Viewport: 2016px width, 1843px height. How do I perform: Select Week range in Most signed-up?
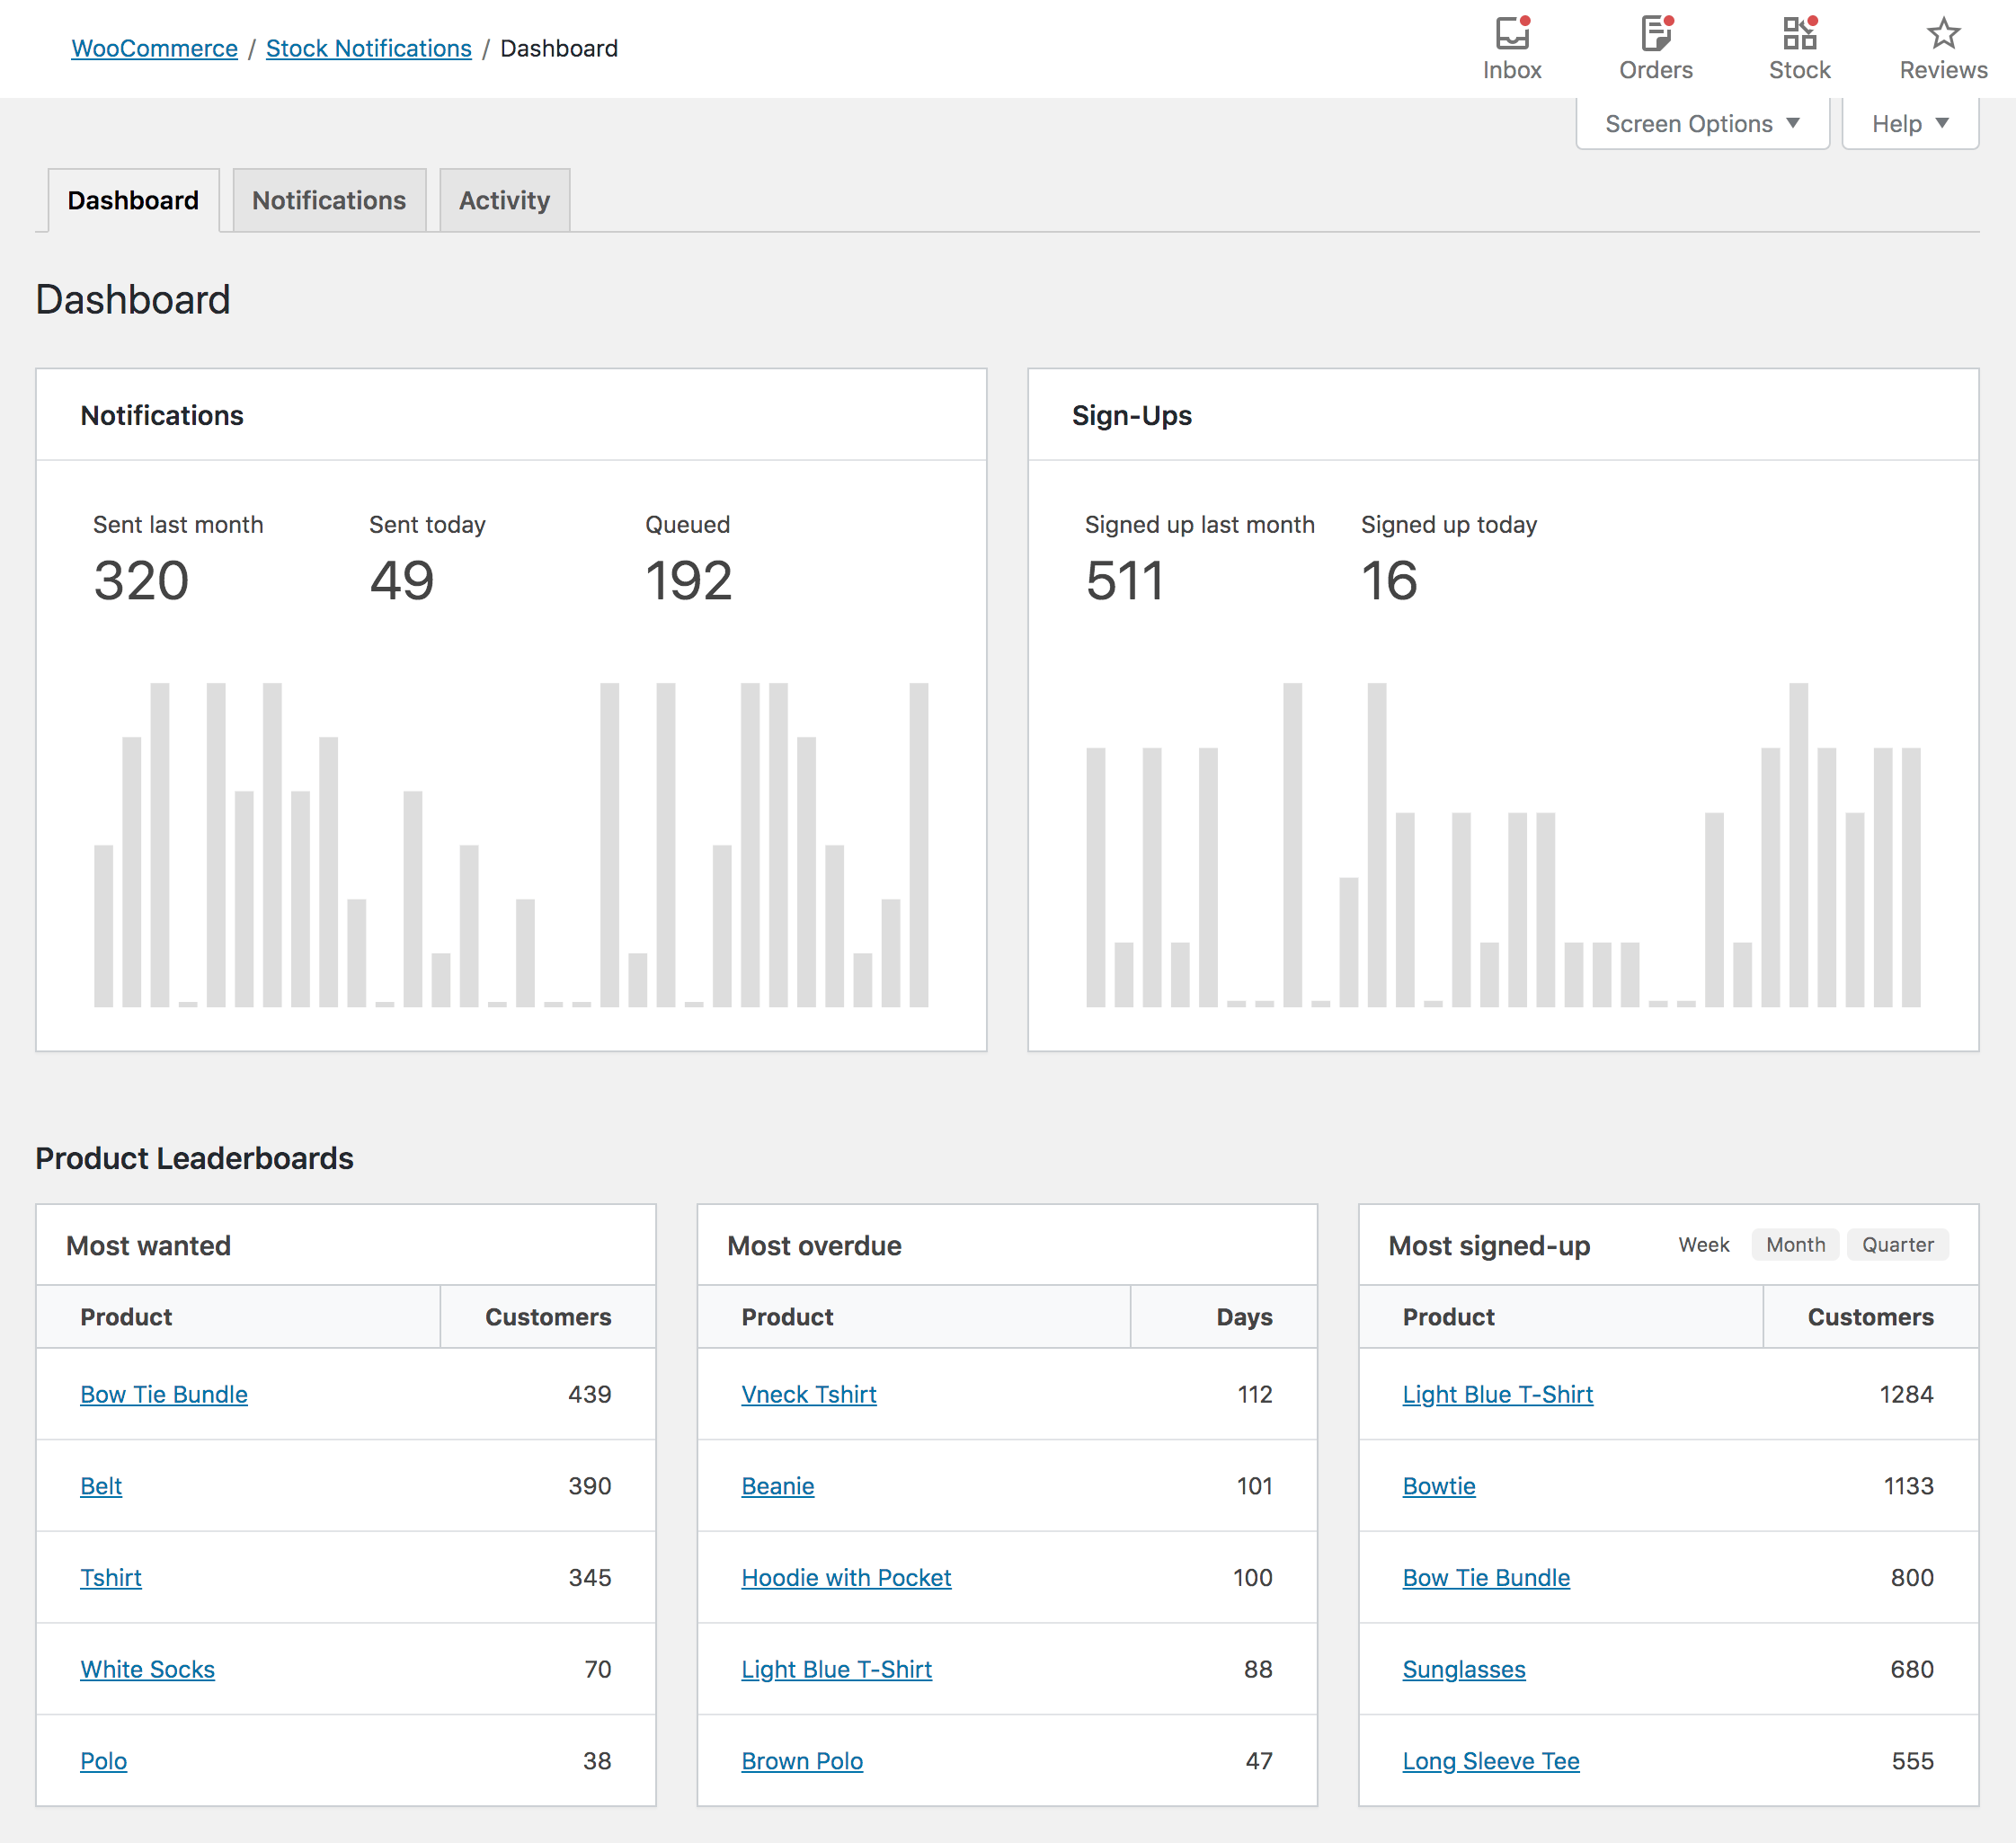tap(1703, 1245)
